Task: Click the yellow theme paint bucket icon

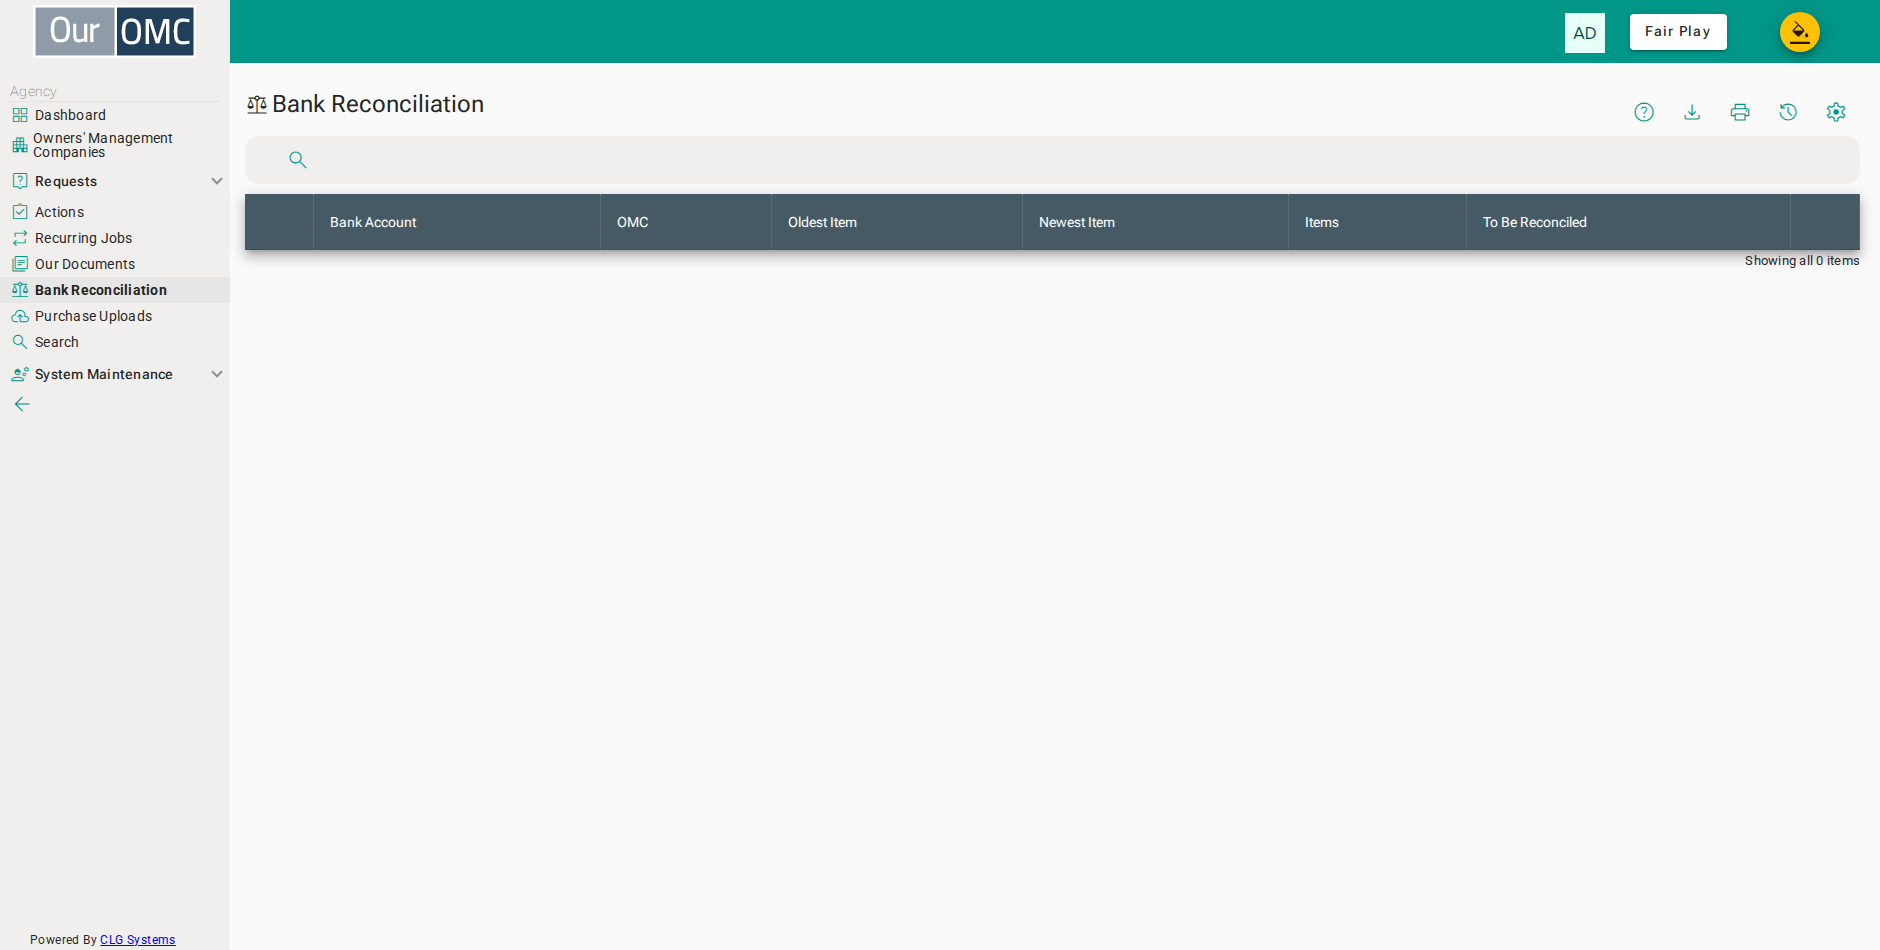Action: click(x=1800, y=32)
